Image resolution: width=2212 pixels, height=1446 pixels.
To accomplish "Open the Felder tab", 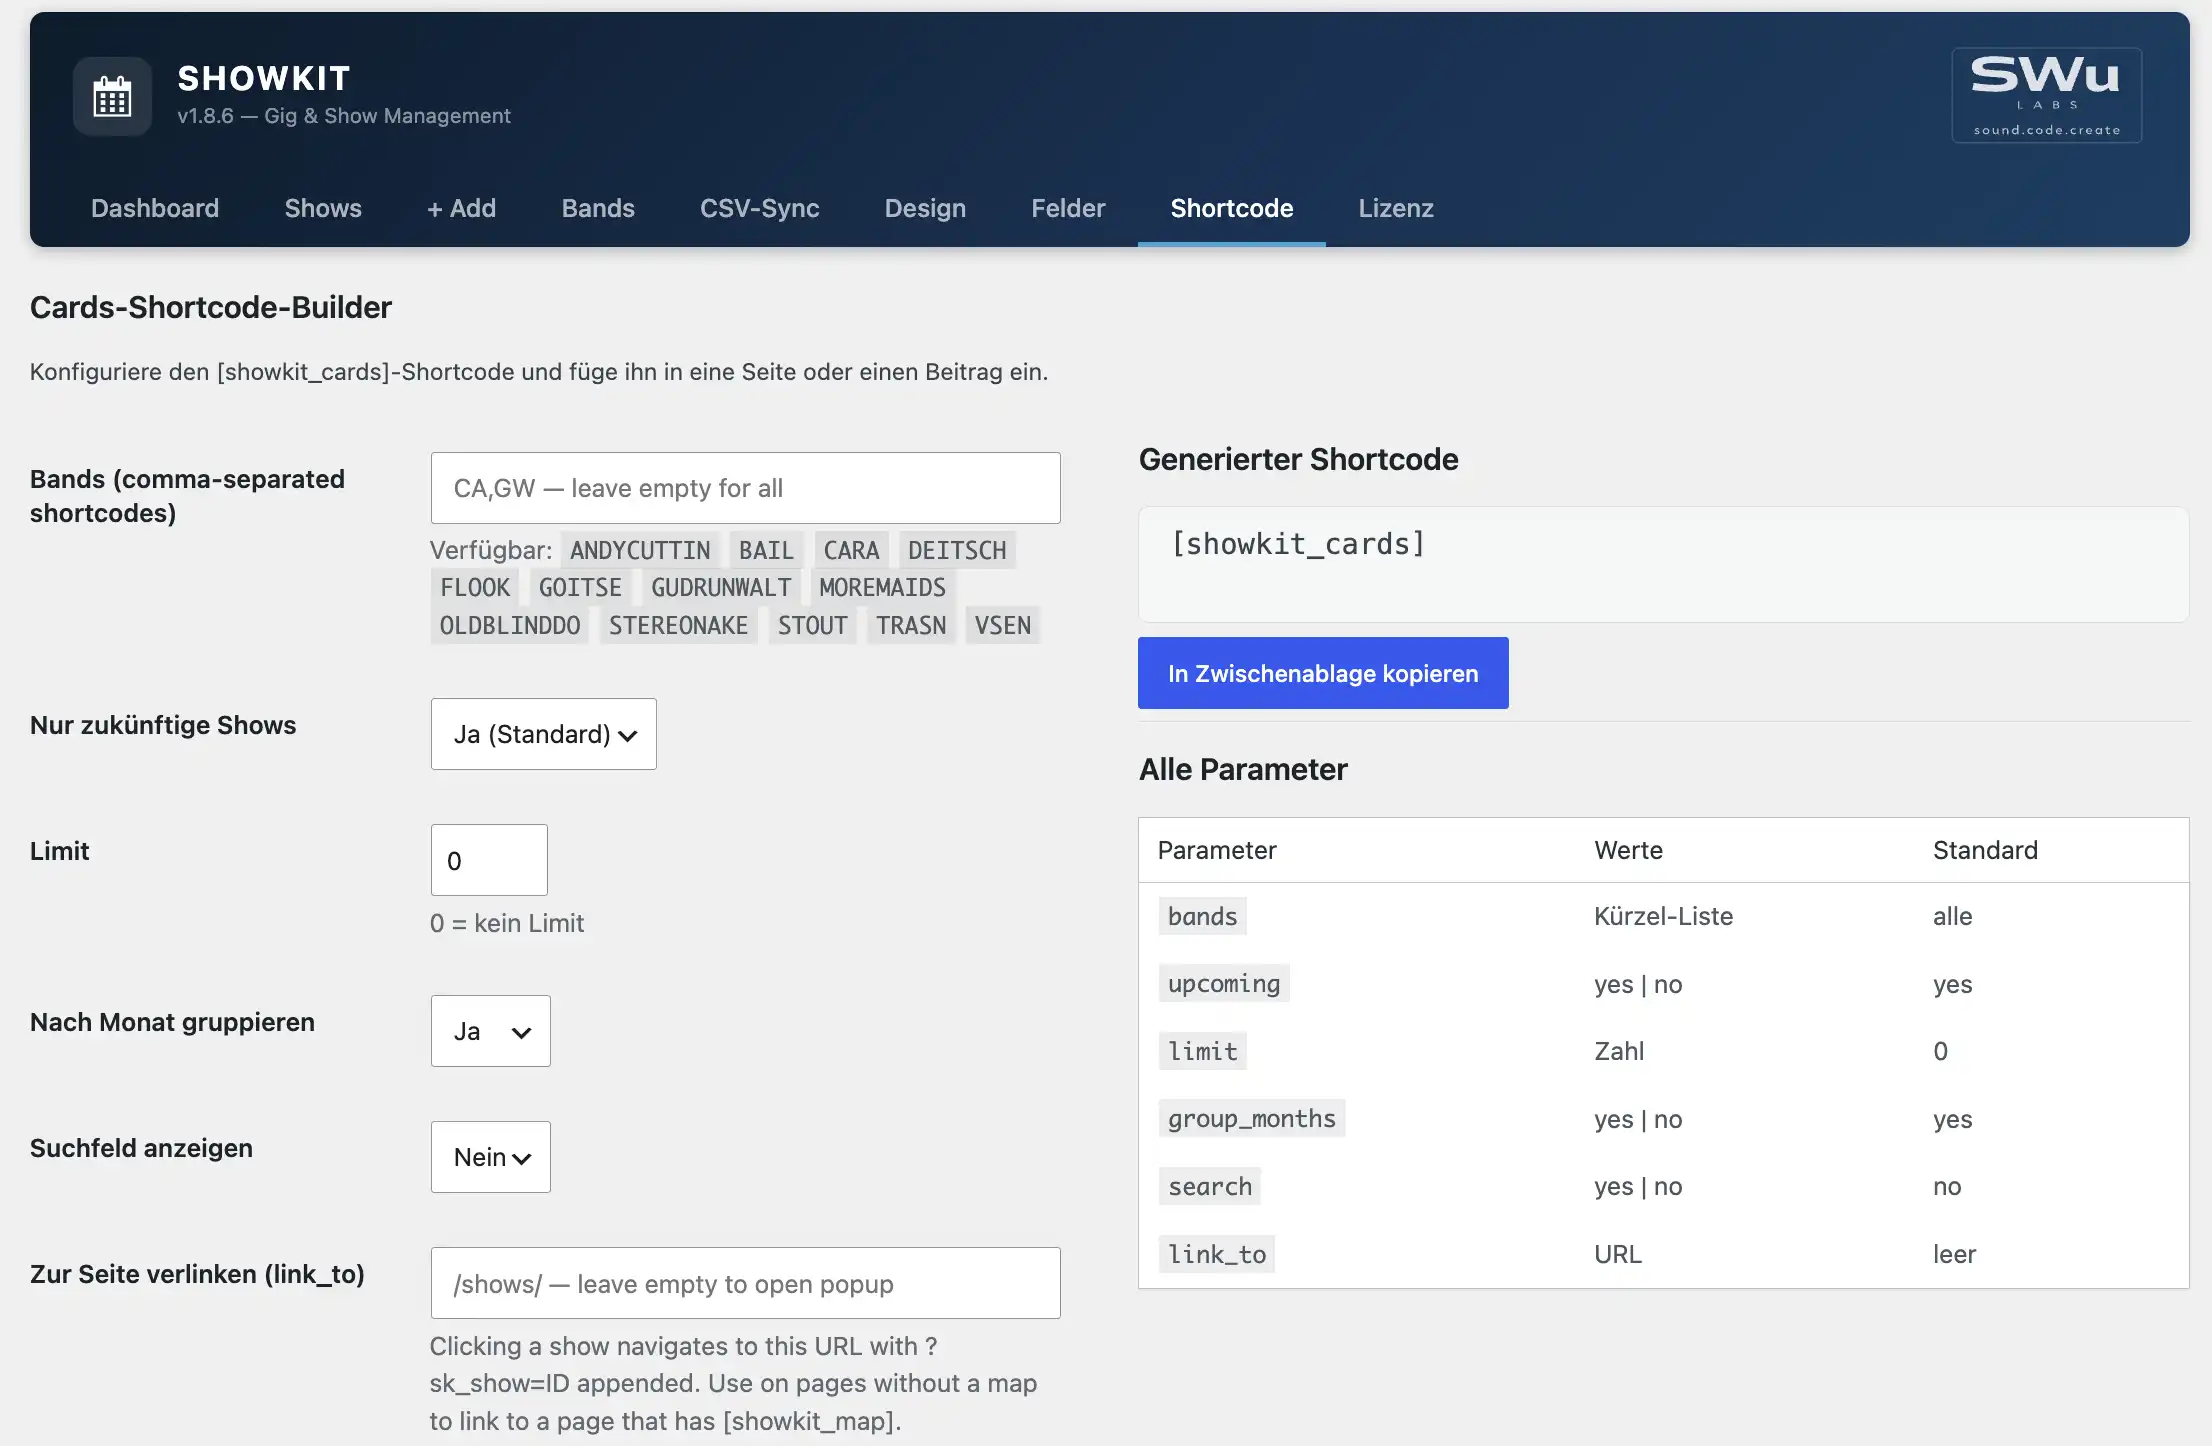I will (x=1068, y=208).
